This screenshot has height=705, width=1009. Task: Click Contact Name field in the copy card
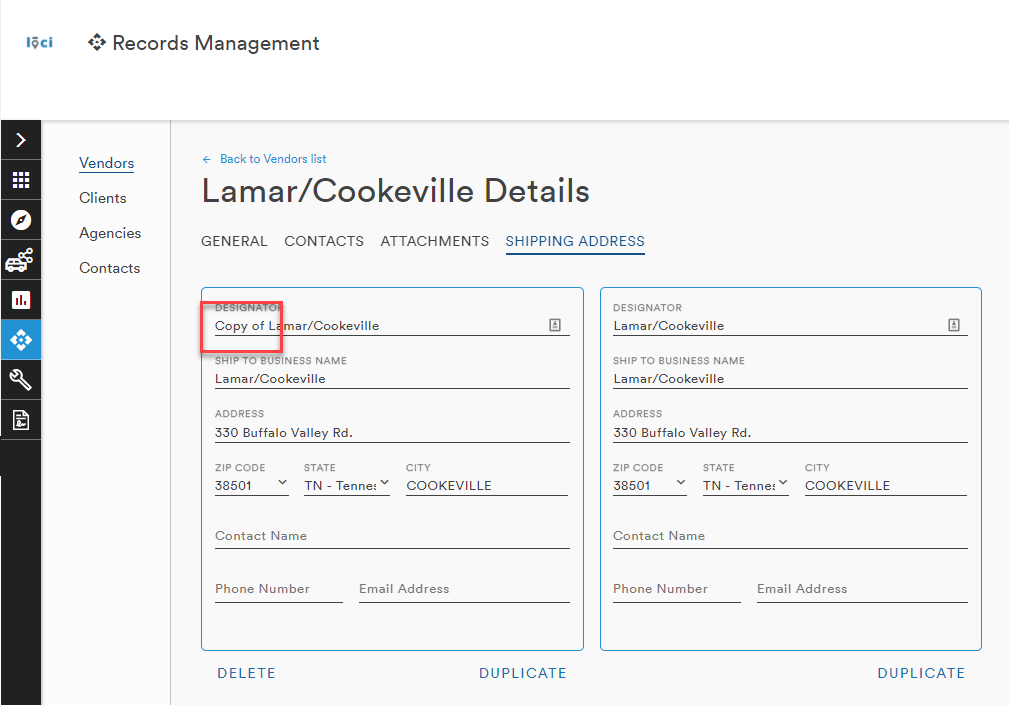point(393,536)
